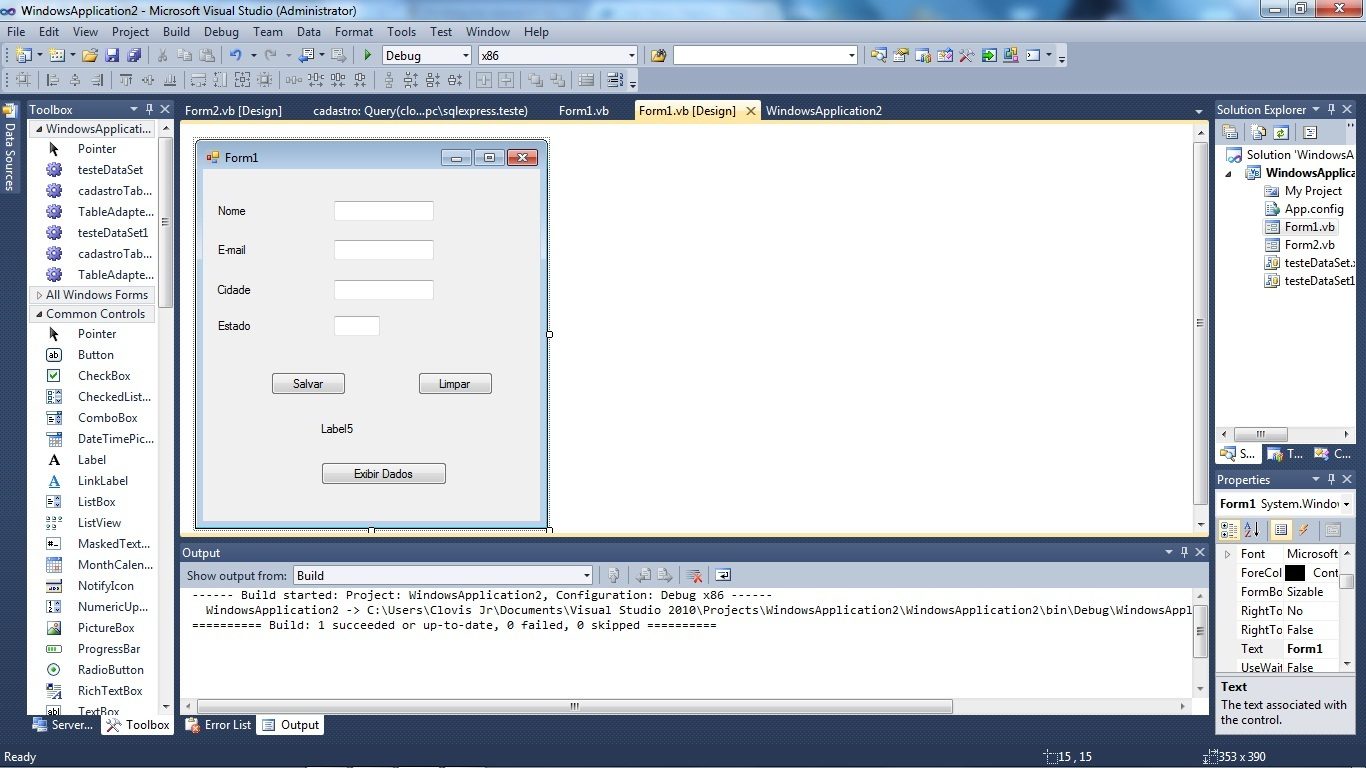Viewport: 1366px width, 768px height.
Task: Click Alphabetical sort icon in Properties
Action: click(x=1251, y=530)
